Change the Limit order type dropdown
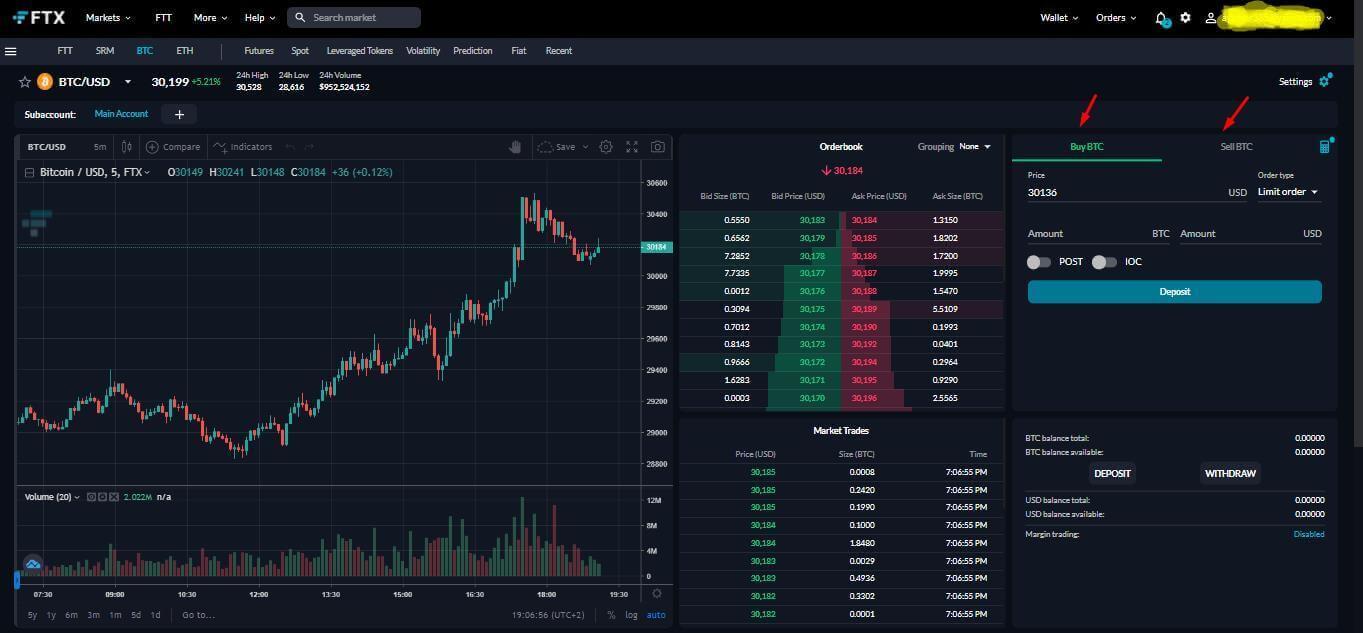 coord(1289,192)
